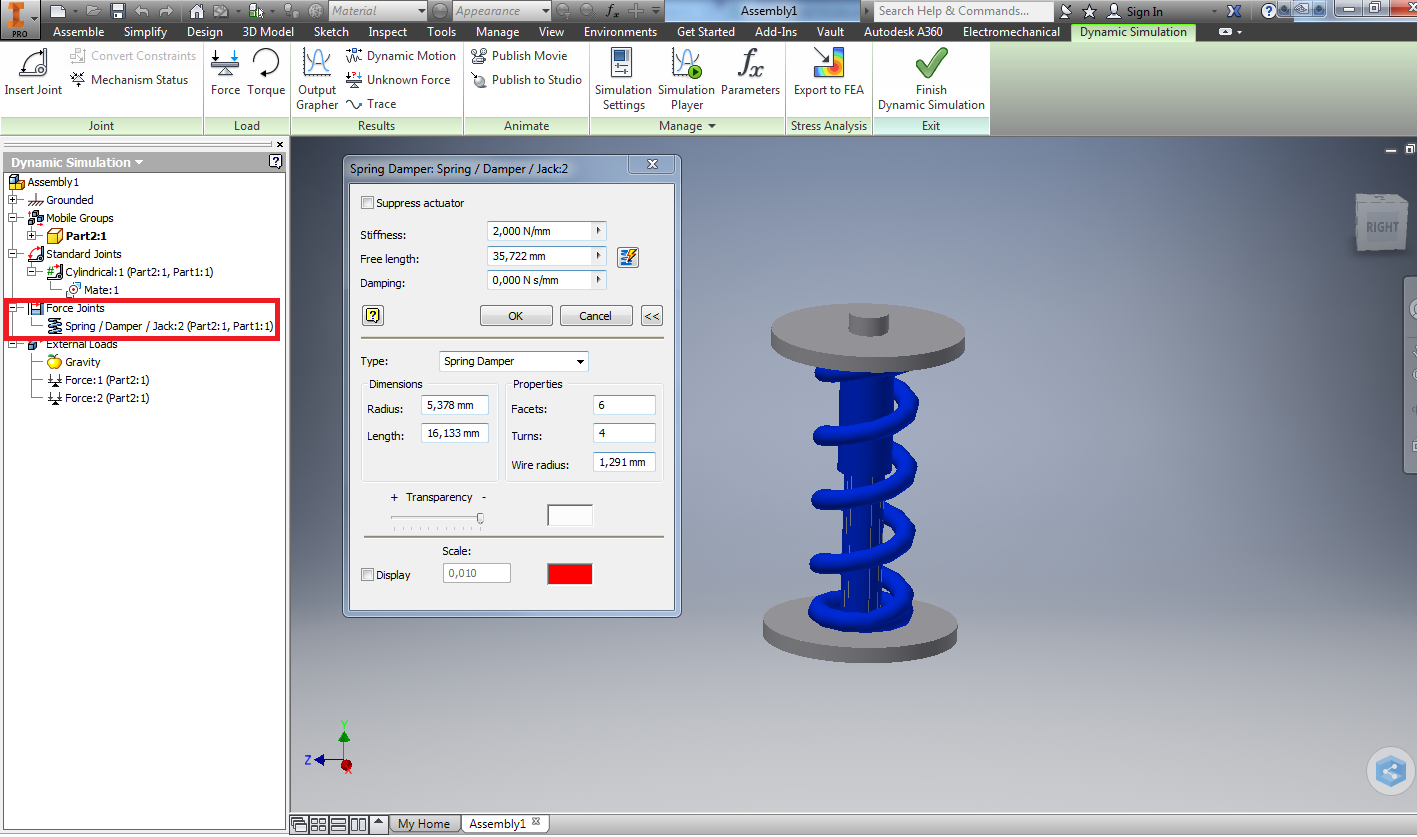Select the Insert Joint tool
The height and width of the screenshot is (837, 1417).
pos(32,71)
